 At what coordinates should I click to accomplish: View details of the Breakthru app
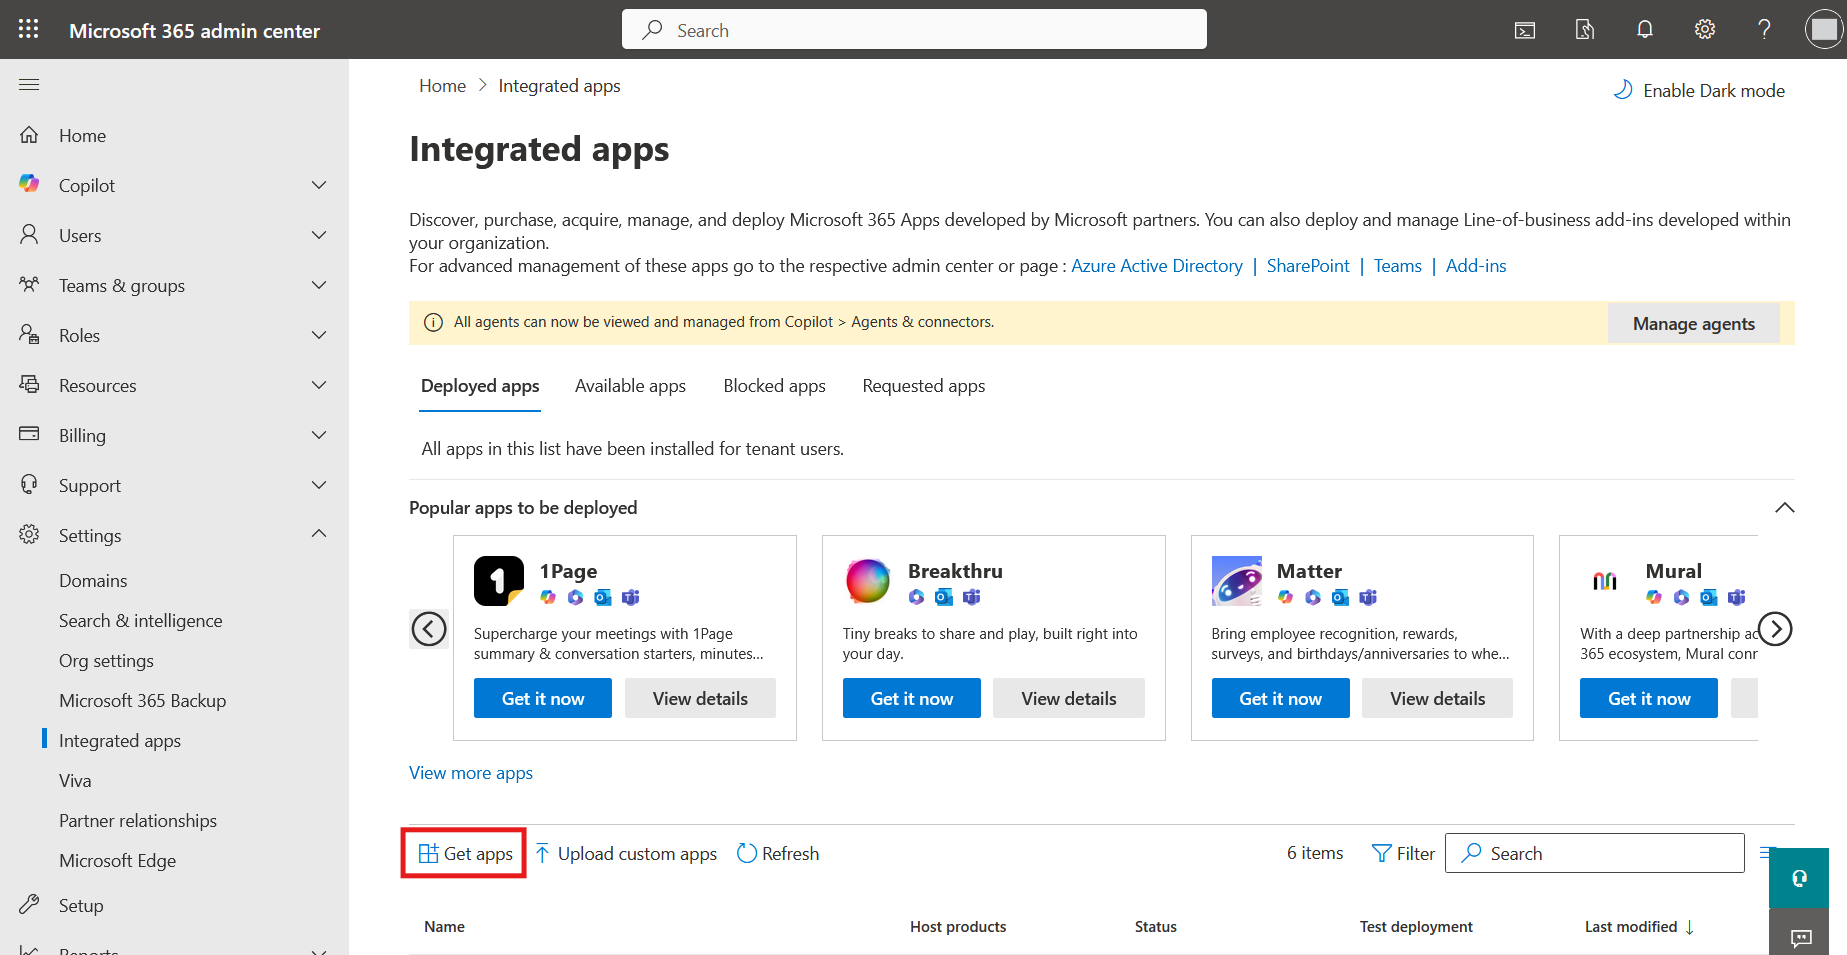[x=1068, y=698]
